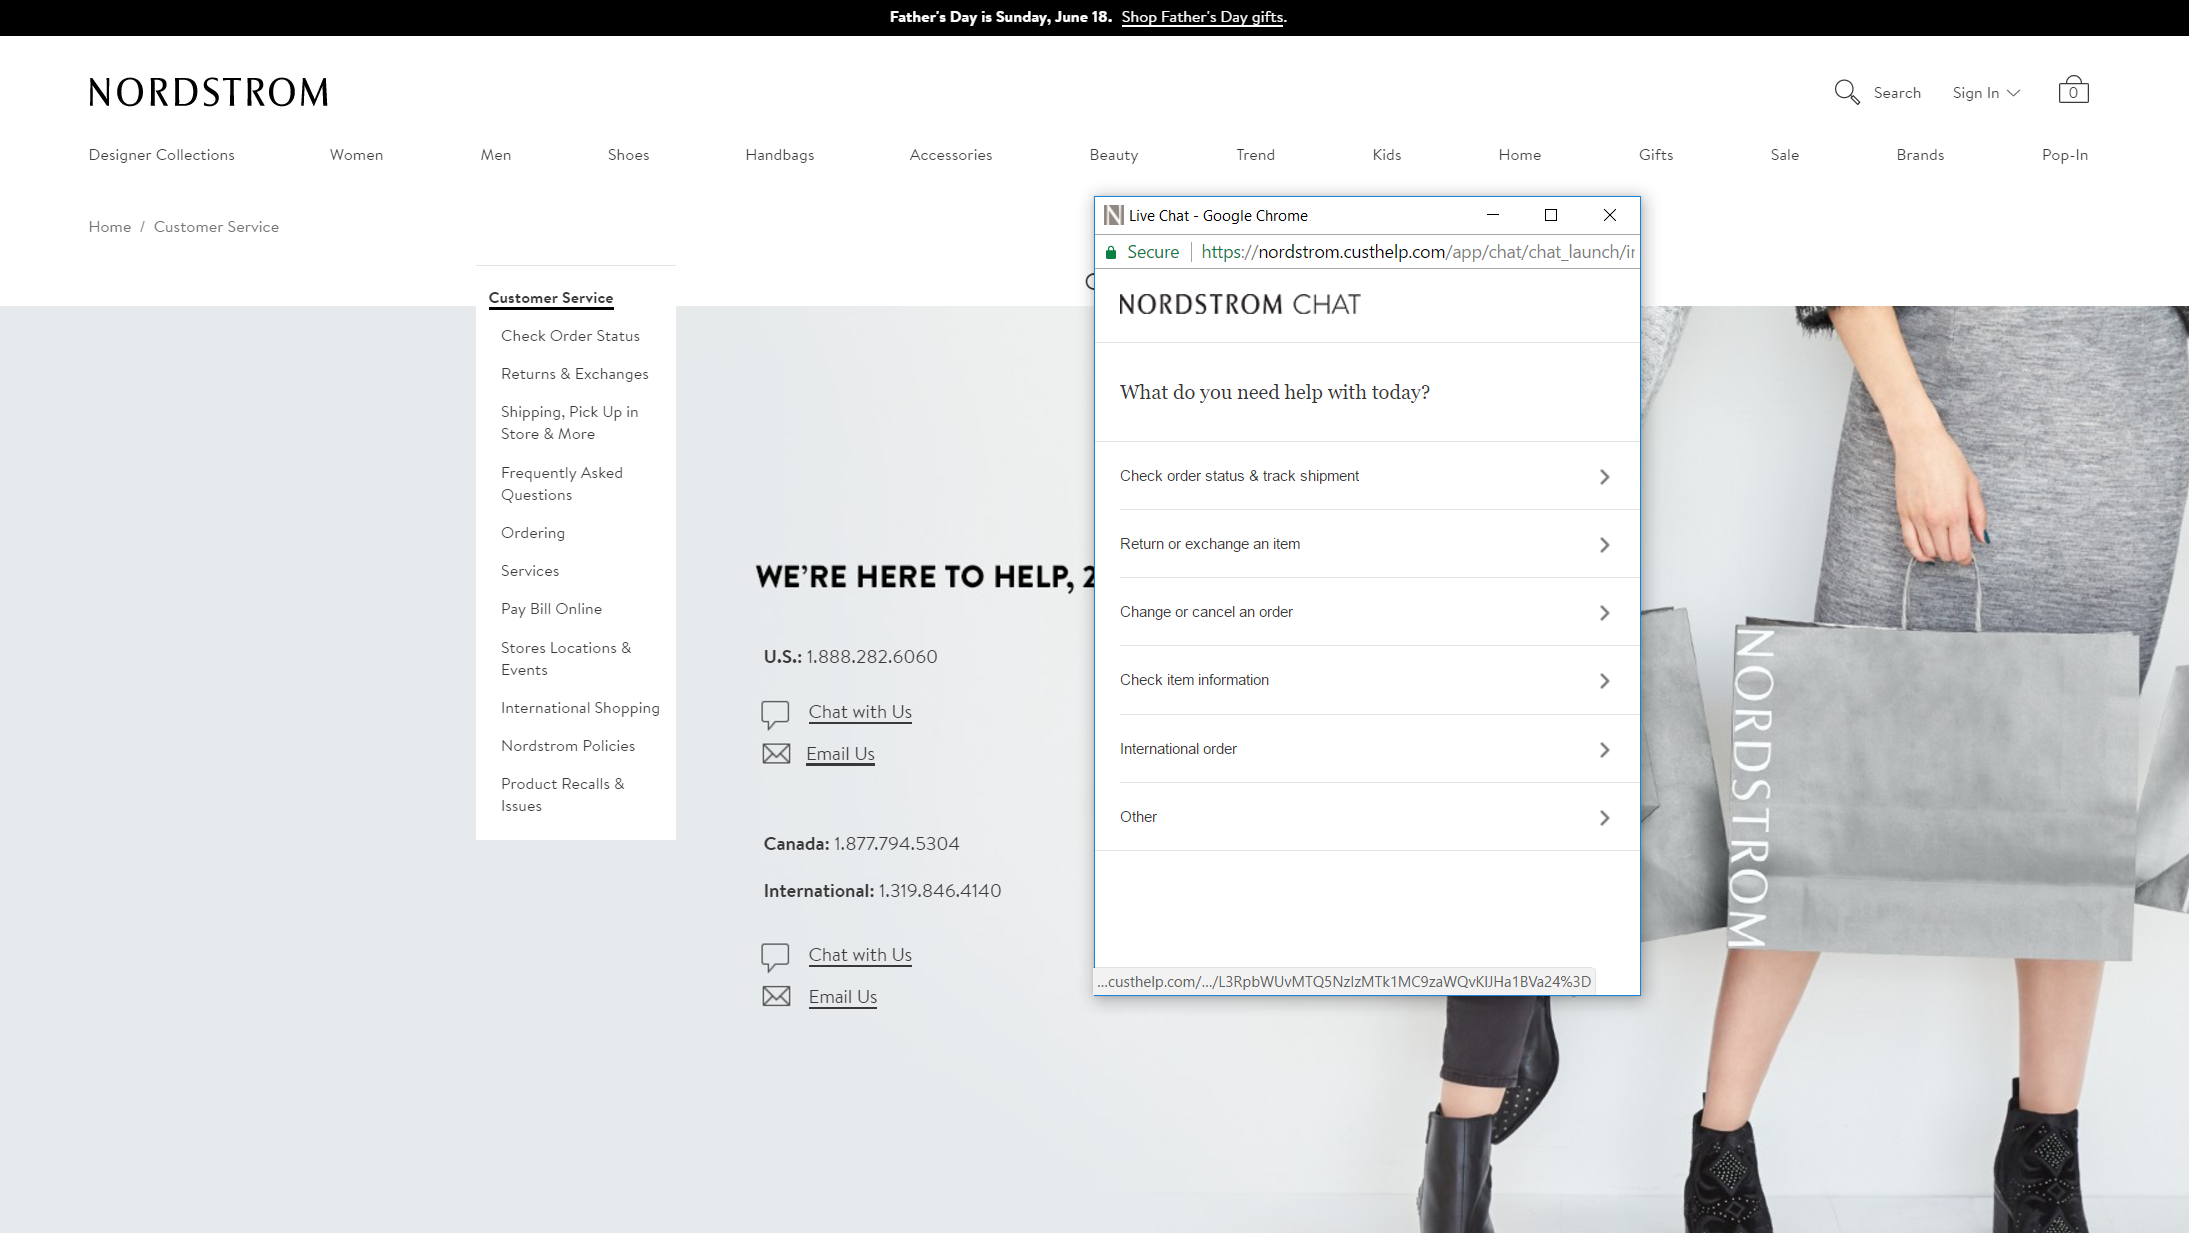Click lower Chat with Us link

coord(860,955)
